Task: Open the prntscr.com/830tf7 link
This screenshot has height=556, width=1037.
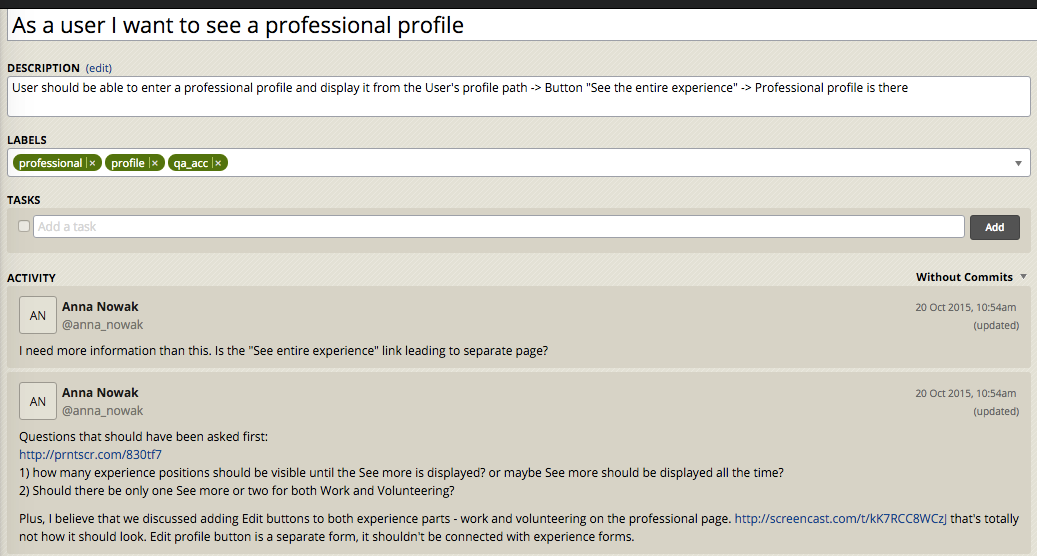Action: (x=90, y=455)
